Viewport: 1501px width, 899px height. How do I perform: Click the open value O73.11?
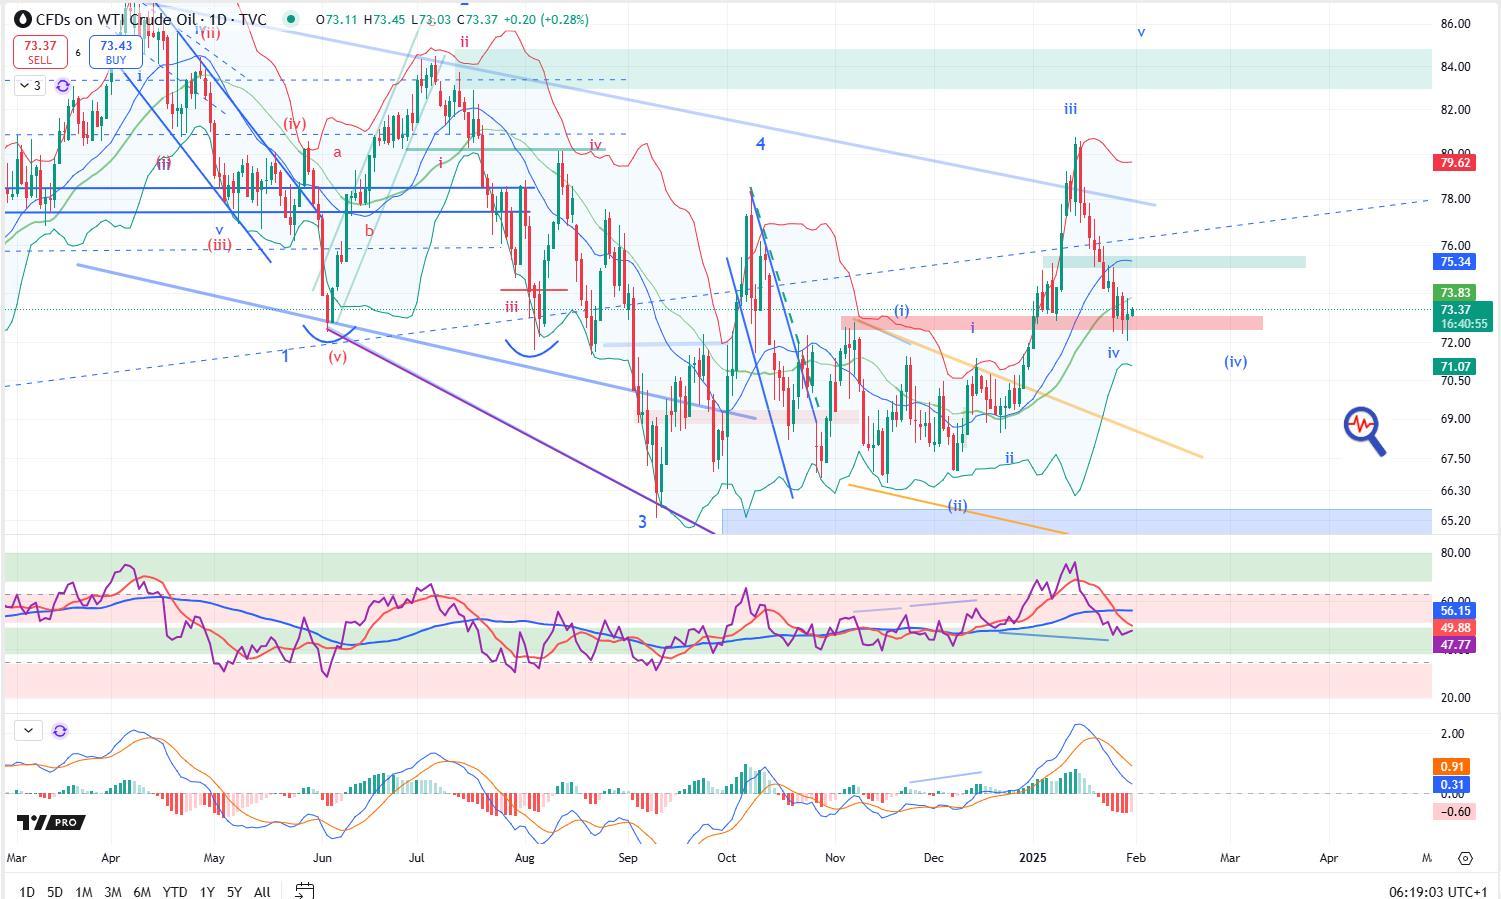337,19
